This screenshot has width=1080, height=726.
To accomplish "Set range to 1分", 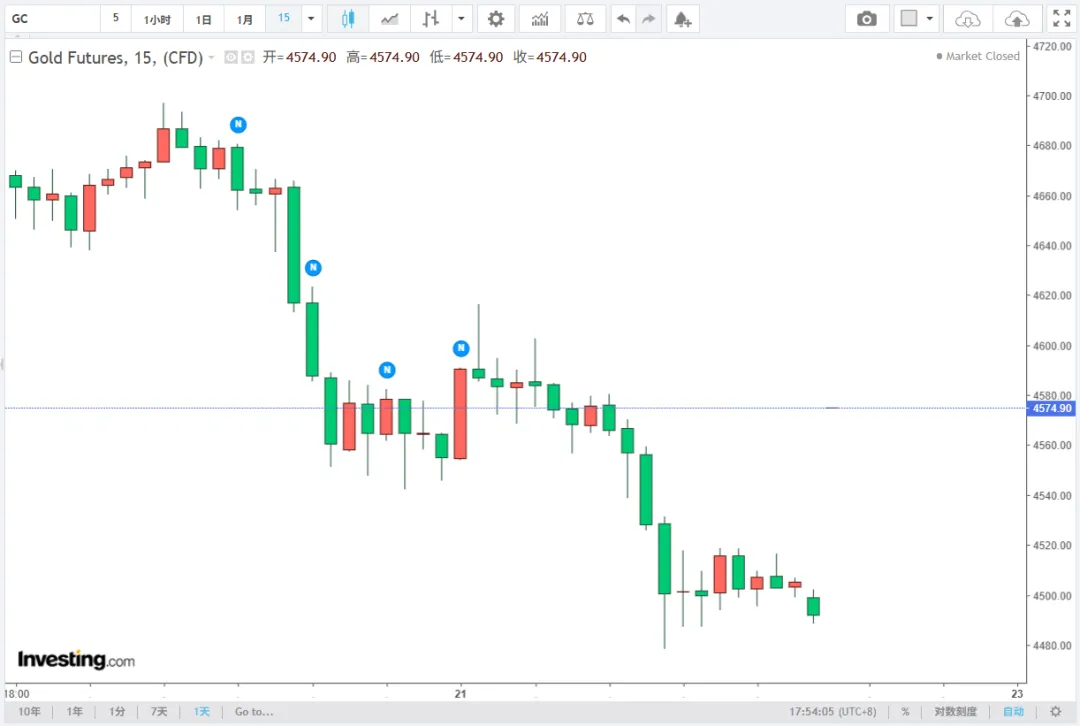I will tap(117, 712).
